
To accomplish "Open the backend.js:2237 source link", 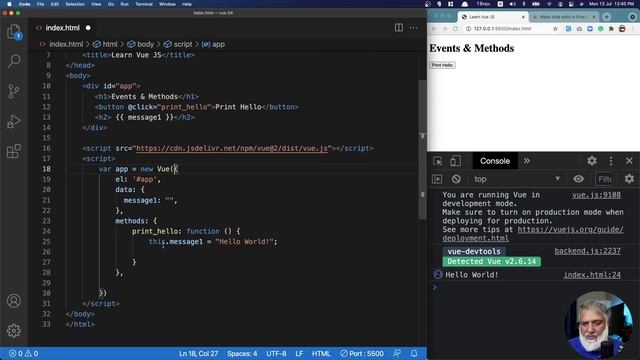I will [587, 251].
